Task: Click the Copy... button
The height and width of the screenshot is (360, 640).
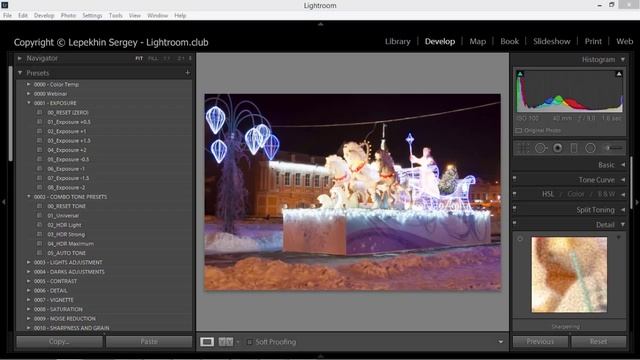Action: coord(59,342)
